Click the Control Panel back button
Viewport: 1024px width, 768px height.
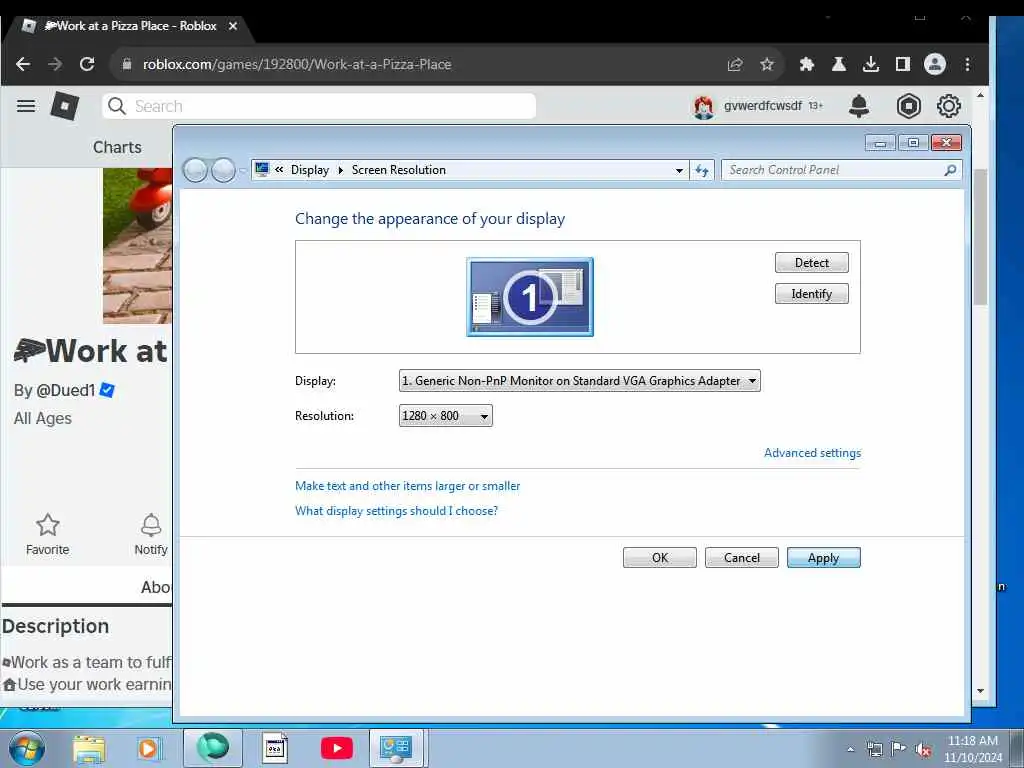coord(195,170)
